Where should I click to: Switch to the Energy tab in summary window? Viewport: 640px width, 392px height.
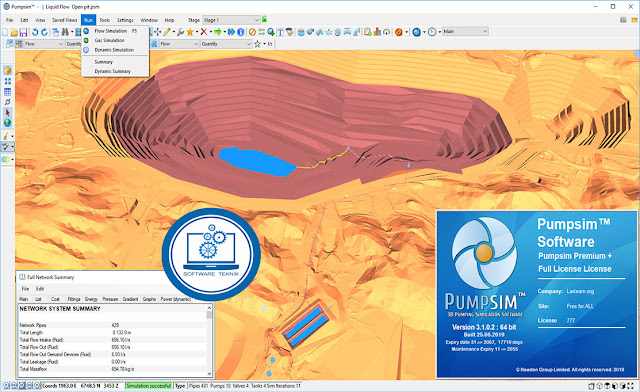click(91, 299)
